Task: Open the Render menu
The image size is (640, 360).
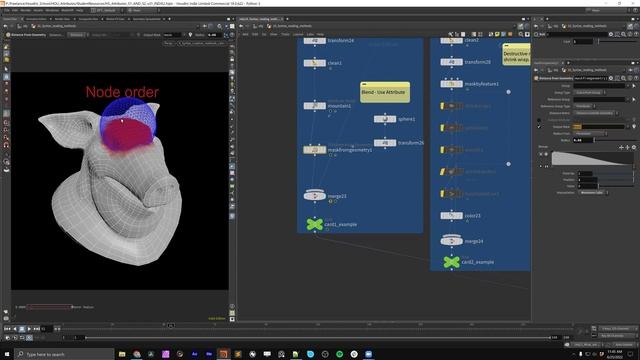Action: [25, 10]
